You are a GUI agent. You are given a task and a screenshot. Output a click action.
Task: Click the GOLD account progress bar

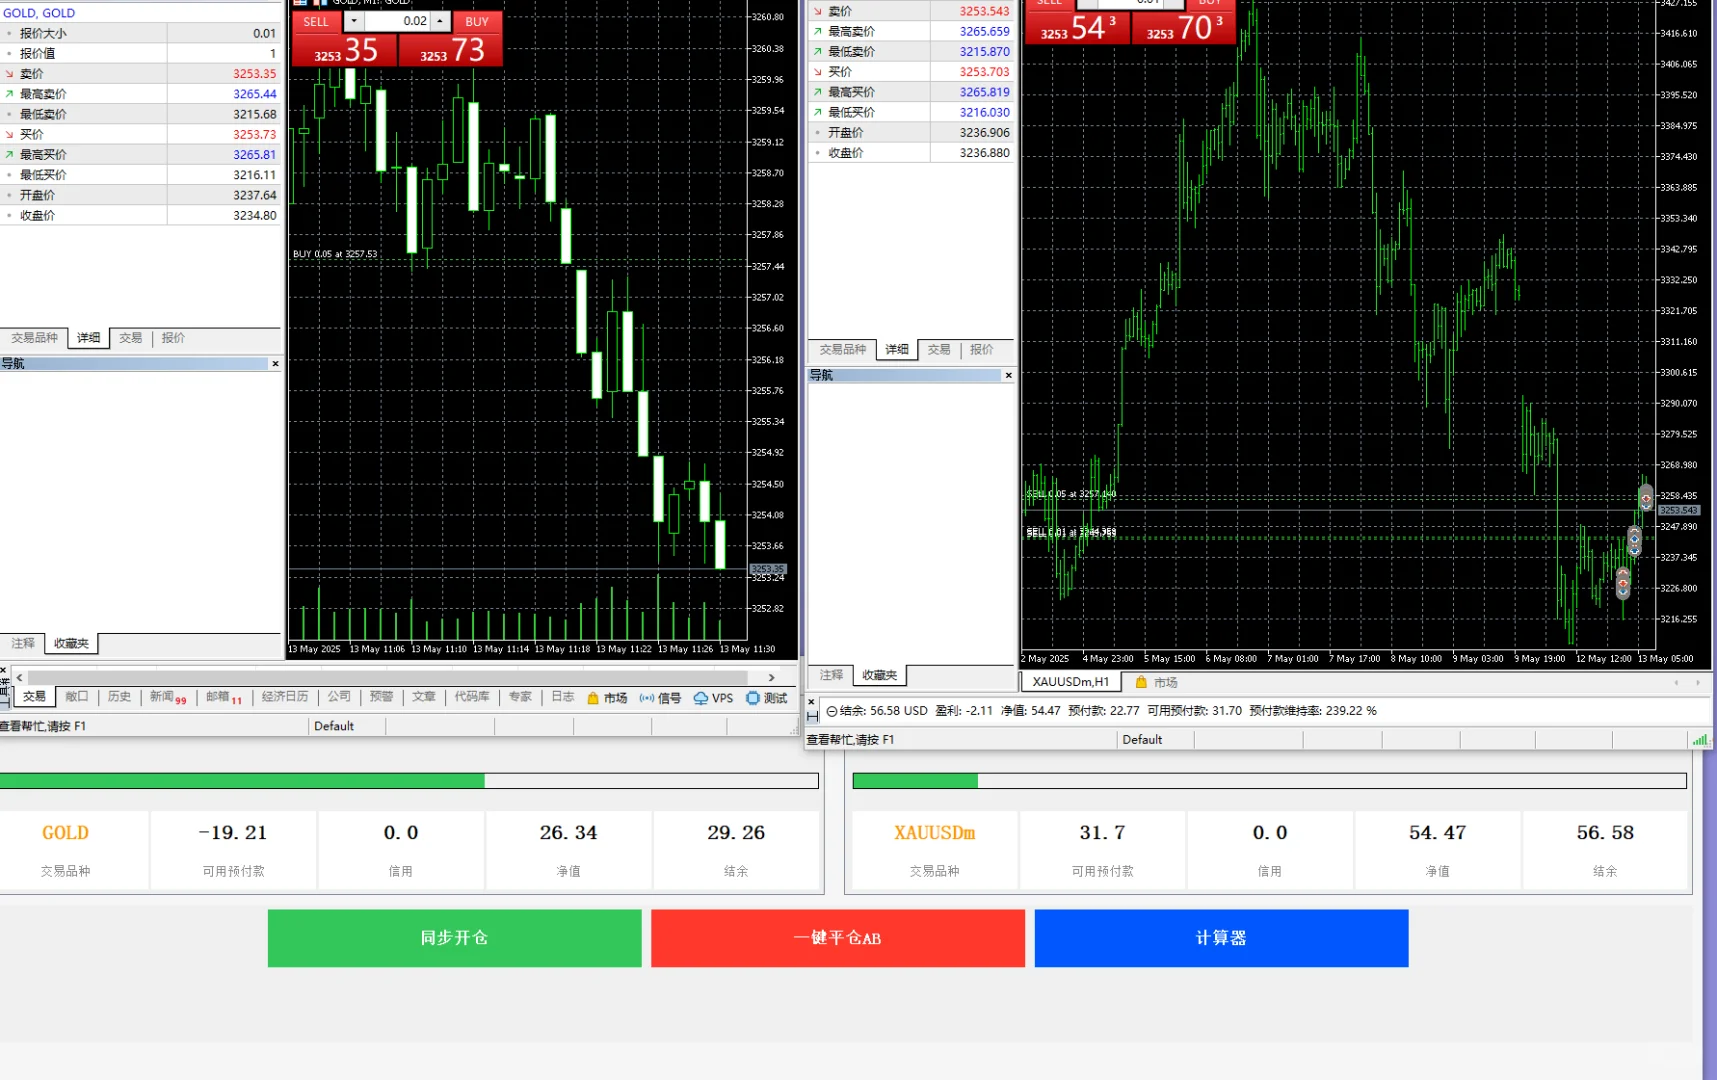[409, 781]
